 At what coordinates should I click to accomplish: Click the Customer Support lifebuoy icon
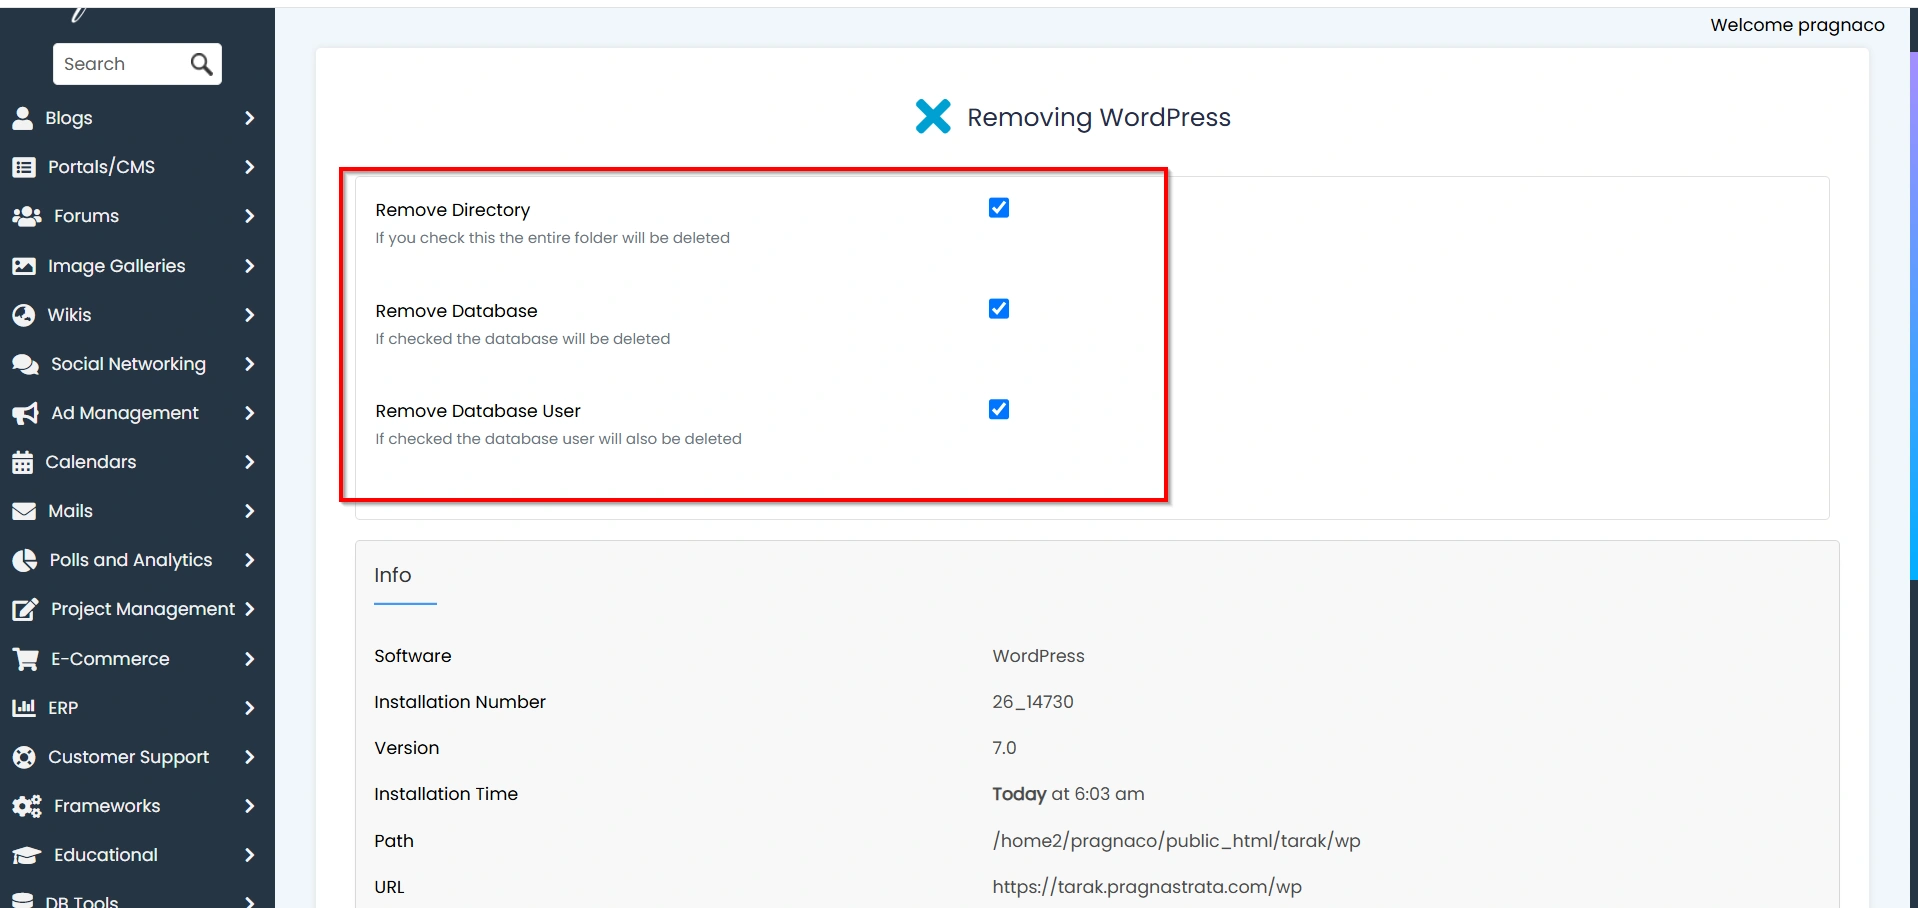[x=24, y=757]
